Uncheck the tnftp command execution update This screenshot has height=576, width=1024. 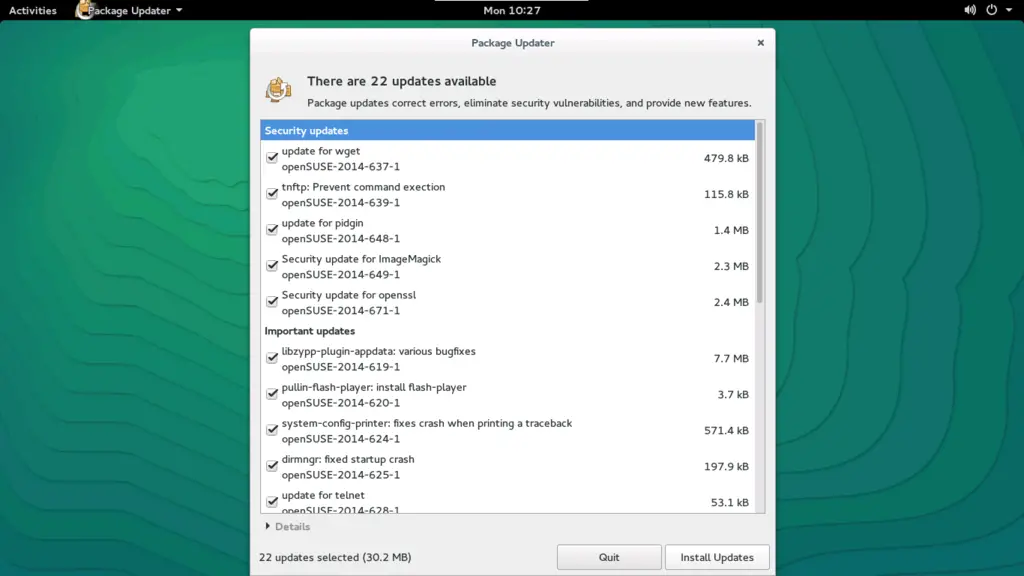(272, 194)
